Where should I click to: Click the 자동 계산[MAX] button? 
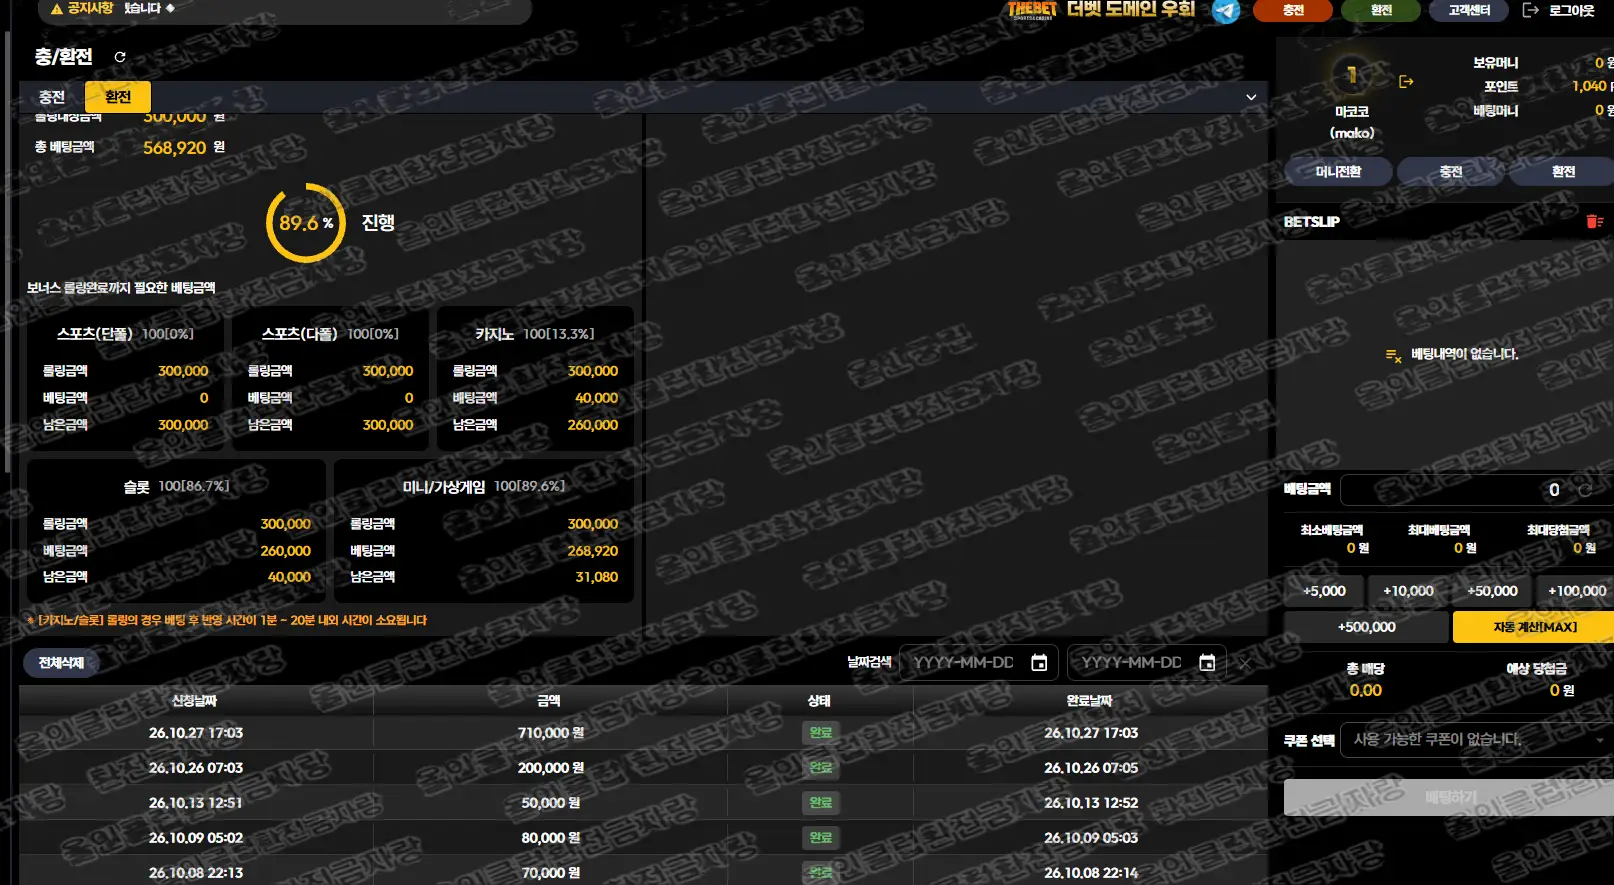point(1534,627)
